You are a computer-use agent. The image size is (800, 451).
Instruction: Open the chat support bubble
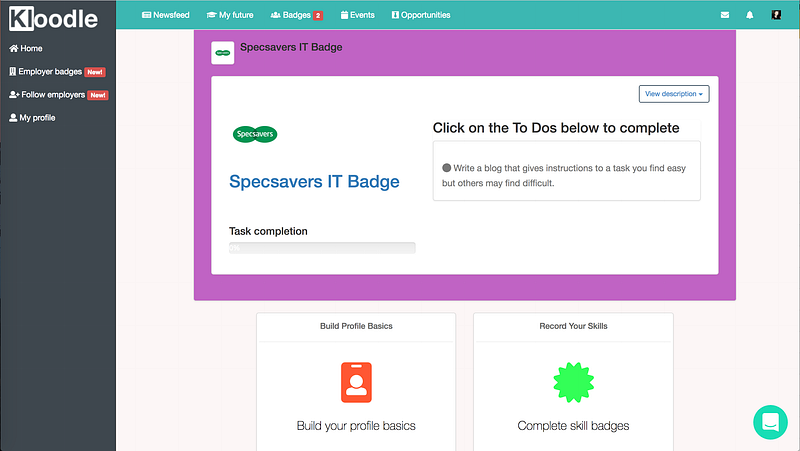(x=770, y=422)
